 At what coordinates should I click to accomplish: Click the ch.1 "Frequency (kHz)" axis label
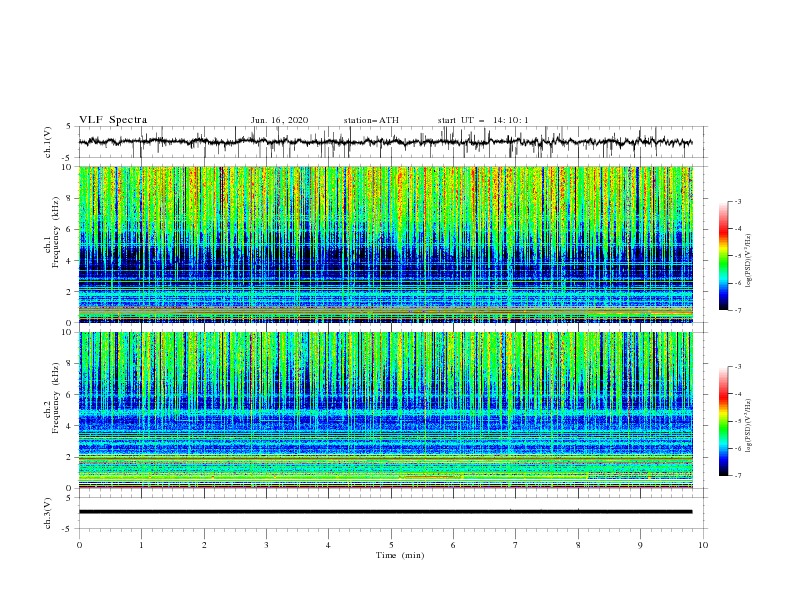point(56,233)
